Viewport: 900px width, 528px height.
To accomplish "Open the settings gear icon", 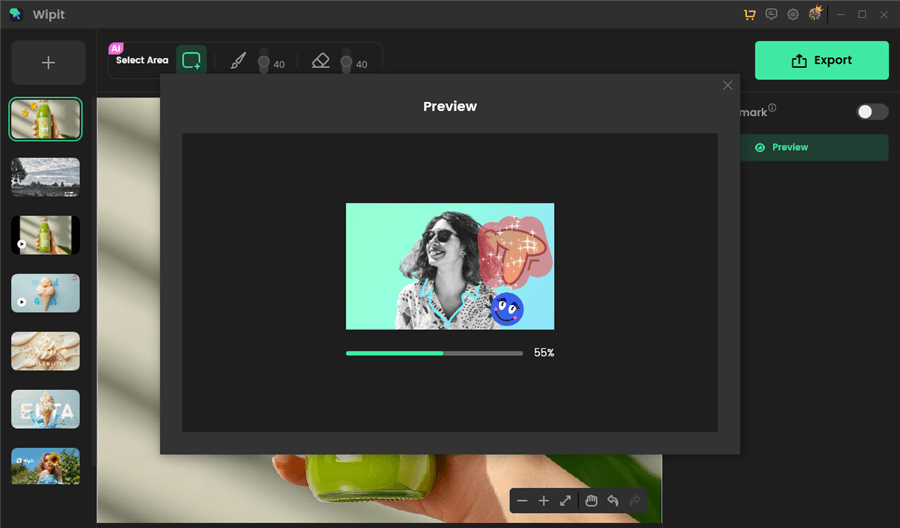I will [793, 14].
